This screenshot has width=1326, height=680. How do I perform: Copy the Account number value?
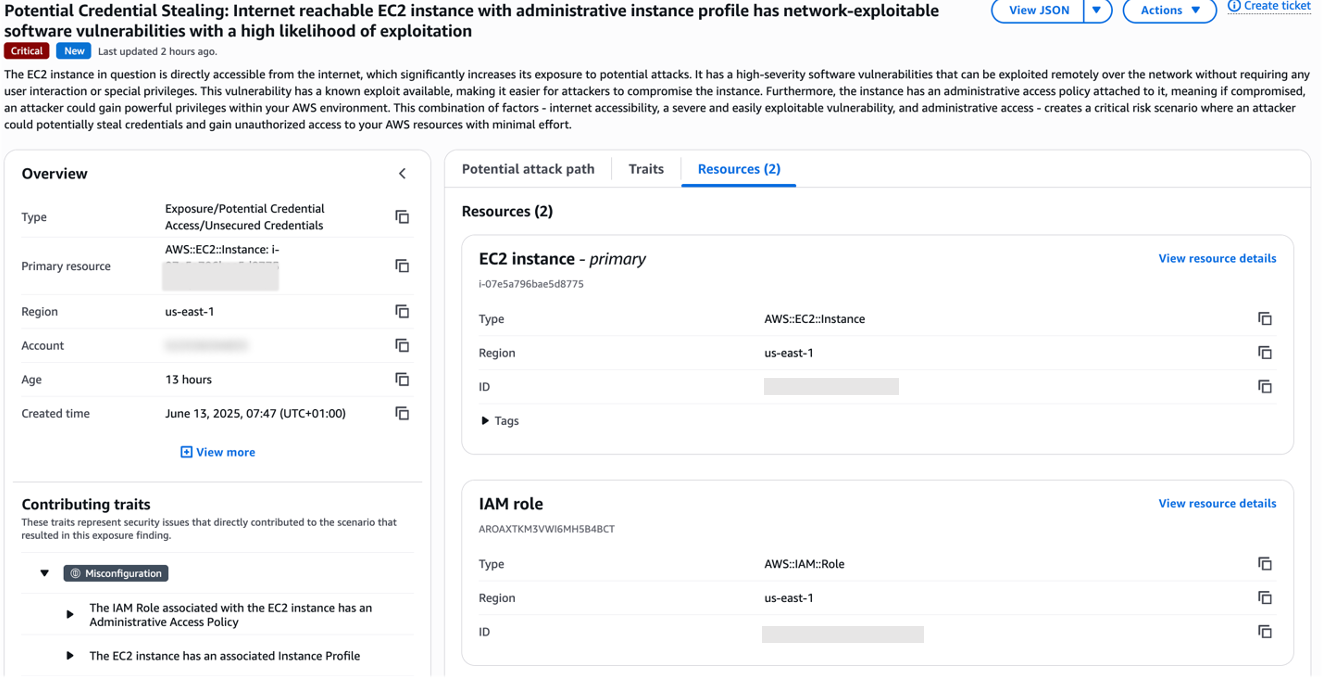402,346
